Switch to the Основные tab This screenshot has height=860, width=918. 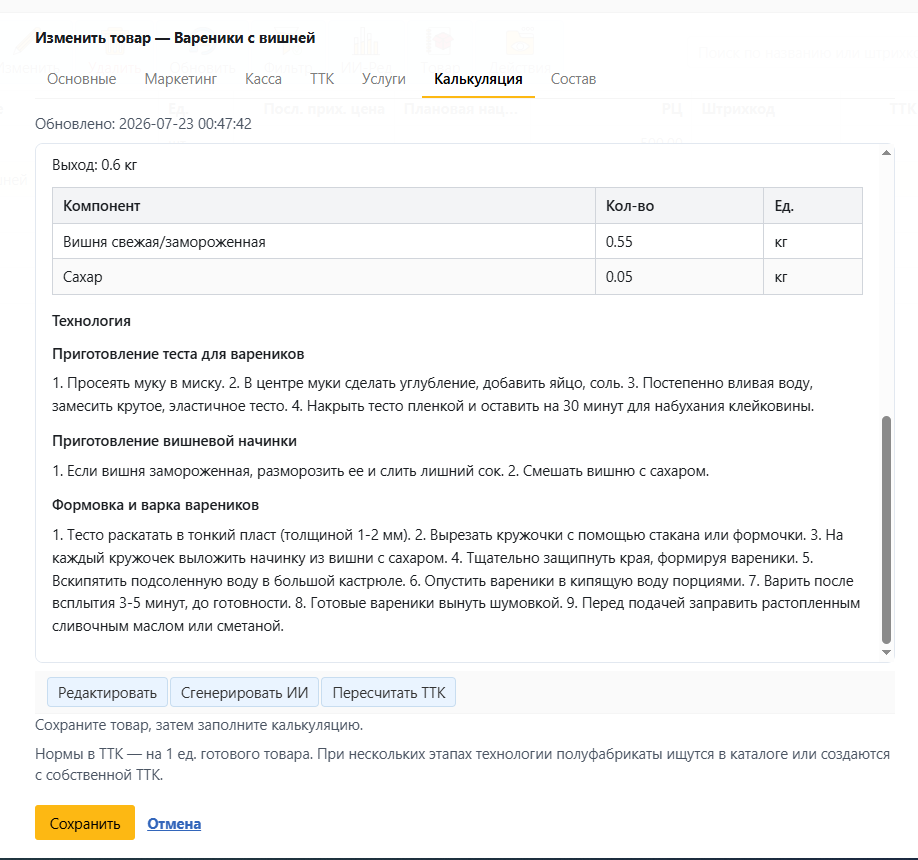tap(81, 79)
